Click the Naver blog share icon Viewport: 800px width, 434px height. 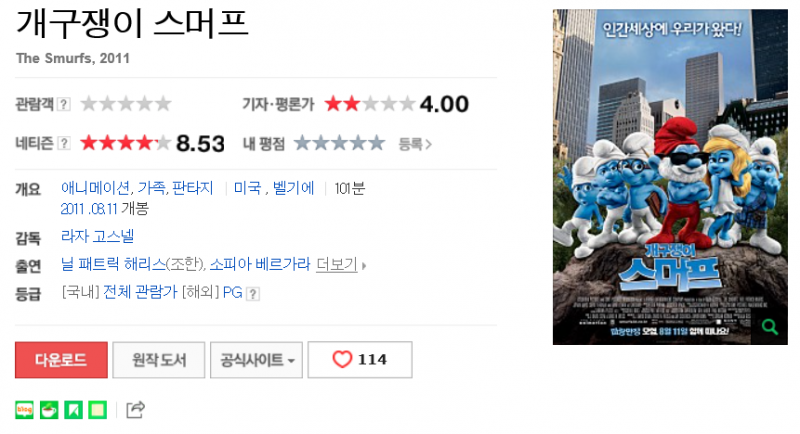(24, 410)
